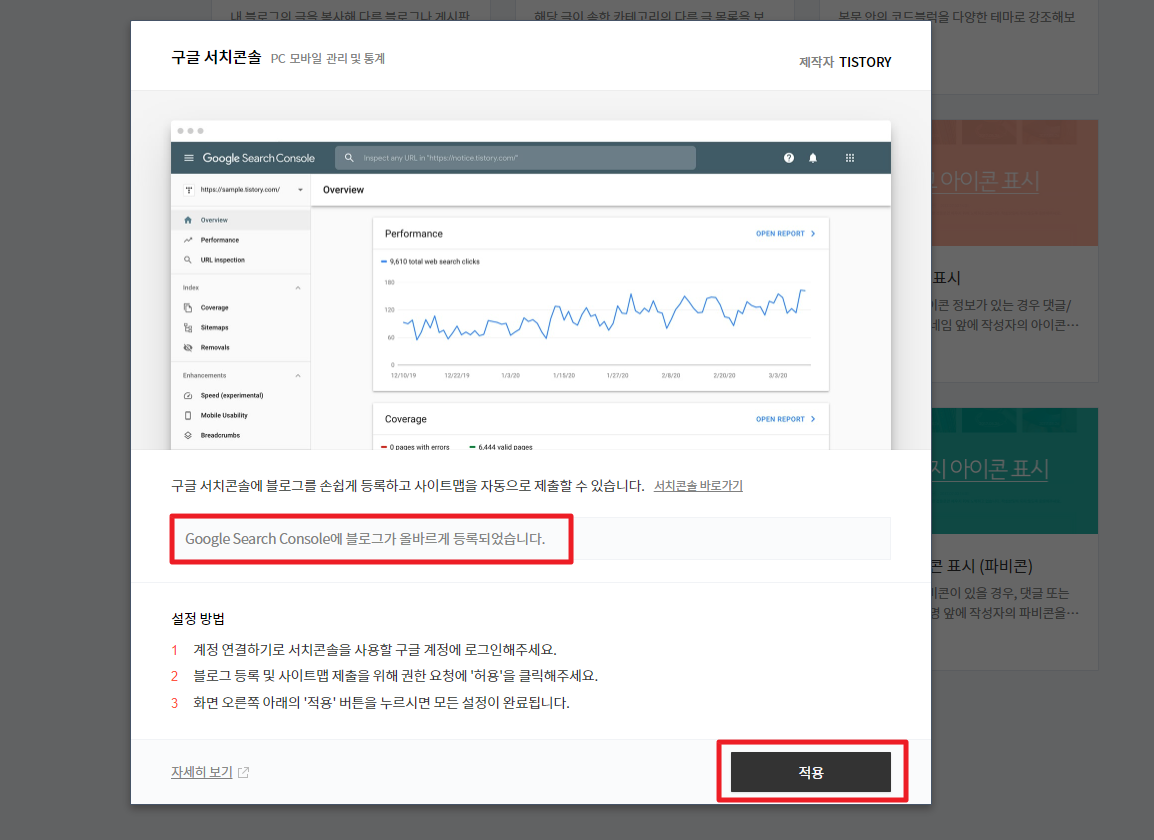
Task: Click the 구글 서치콘솔 modal title
Action: (x=216, y=57)
